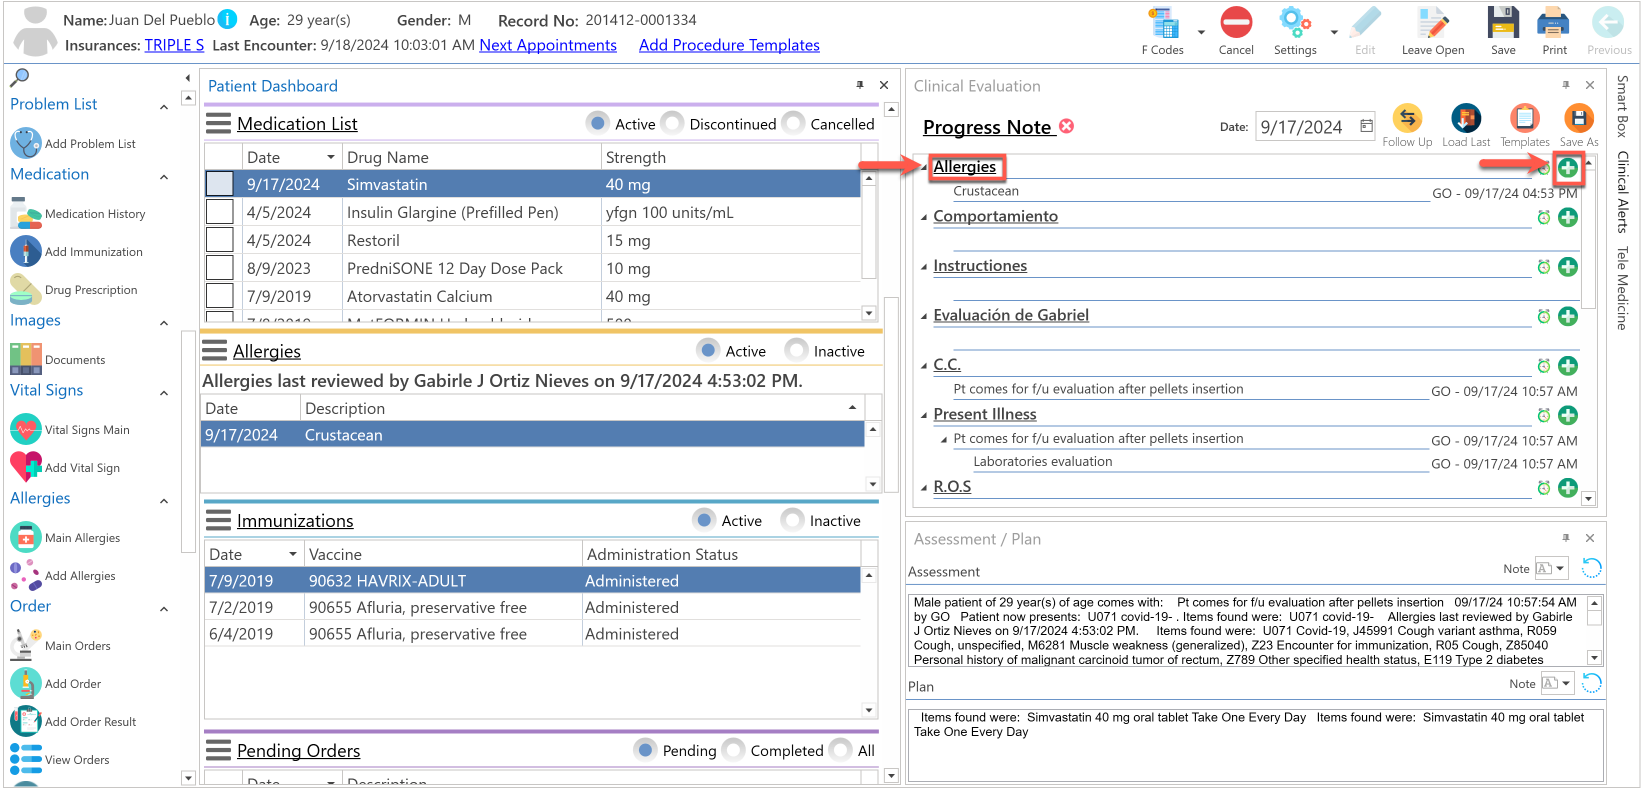Select Discontinued medication radio button
The width and height of the screenshot is (1643, 791).
[673, 123]
